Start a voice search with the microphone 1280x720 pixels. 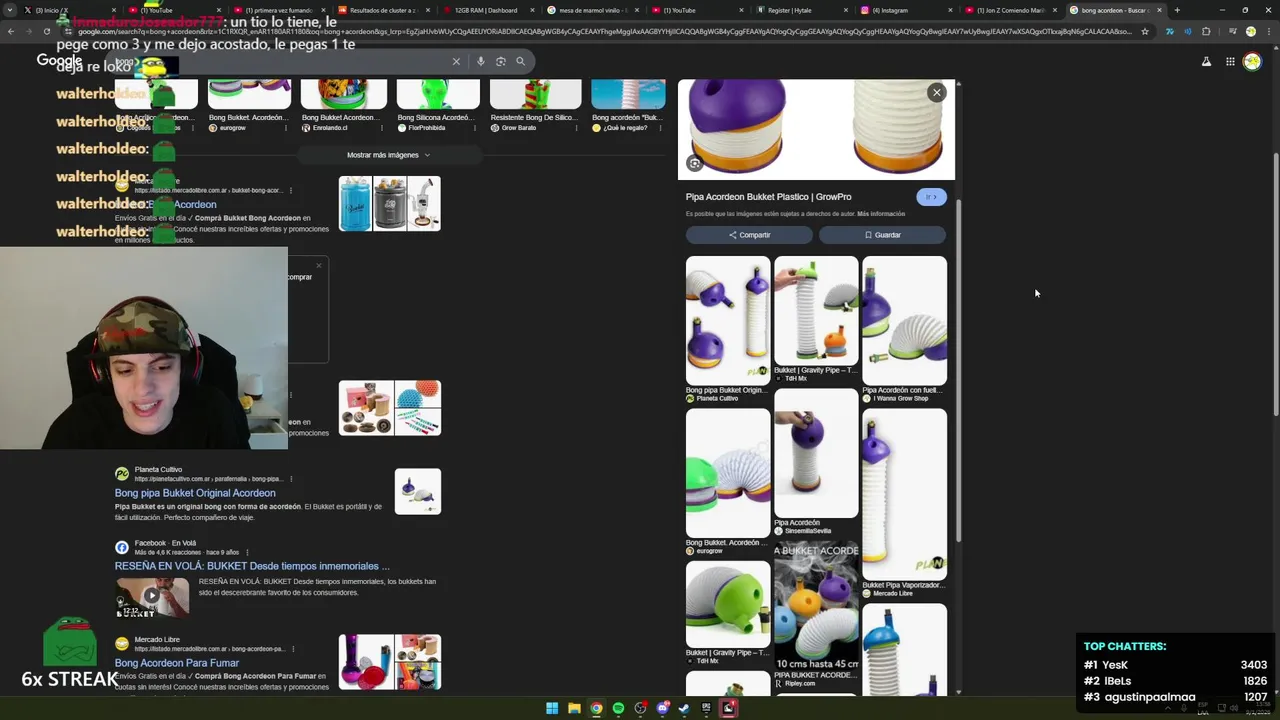pos(481,61)
